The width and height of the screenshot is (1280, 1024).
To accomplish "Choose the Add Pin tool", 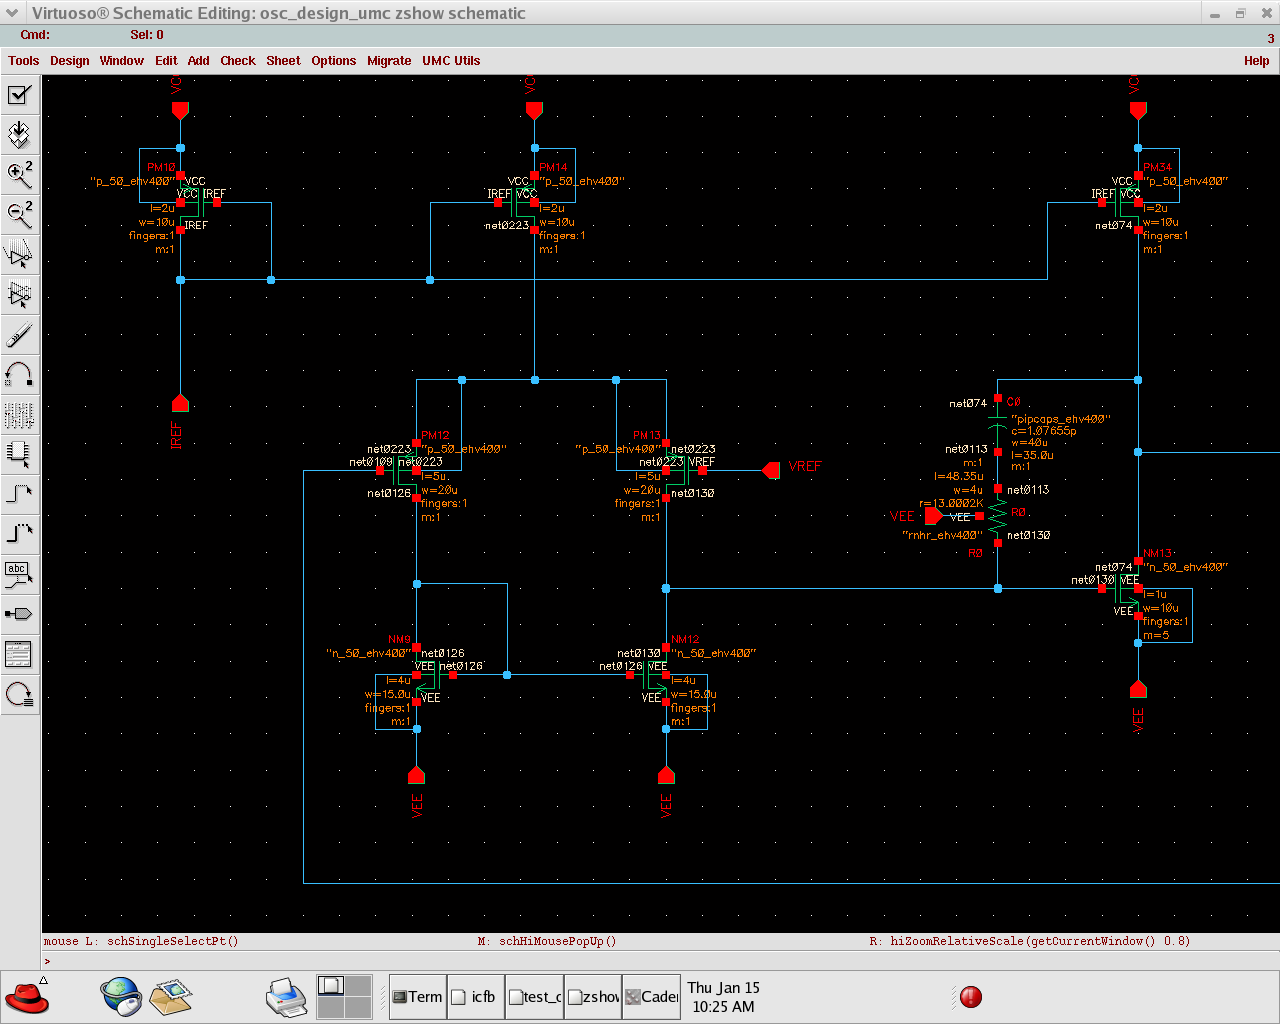I will point(20,614).
